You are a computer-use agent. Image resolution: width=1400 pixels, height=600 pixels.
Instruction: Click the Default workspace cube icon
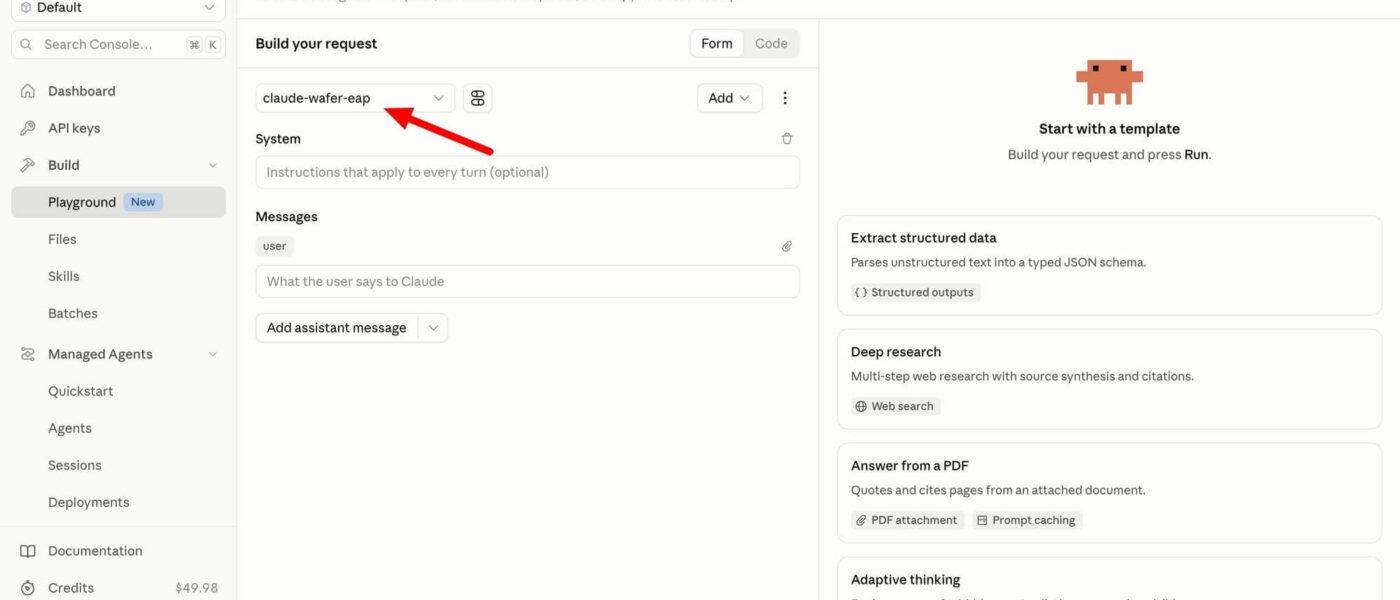[25, 7]
